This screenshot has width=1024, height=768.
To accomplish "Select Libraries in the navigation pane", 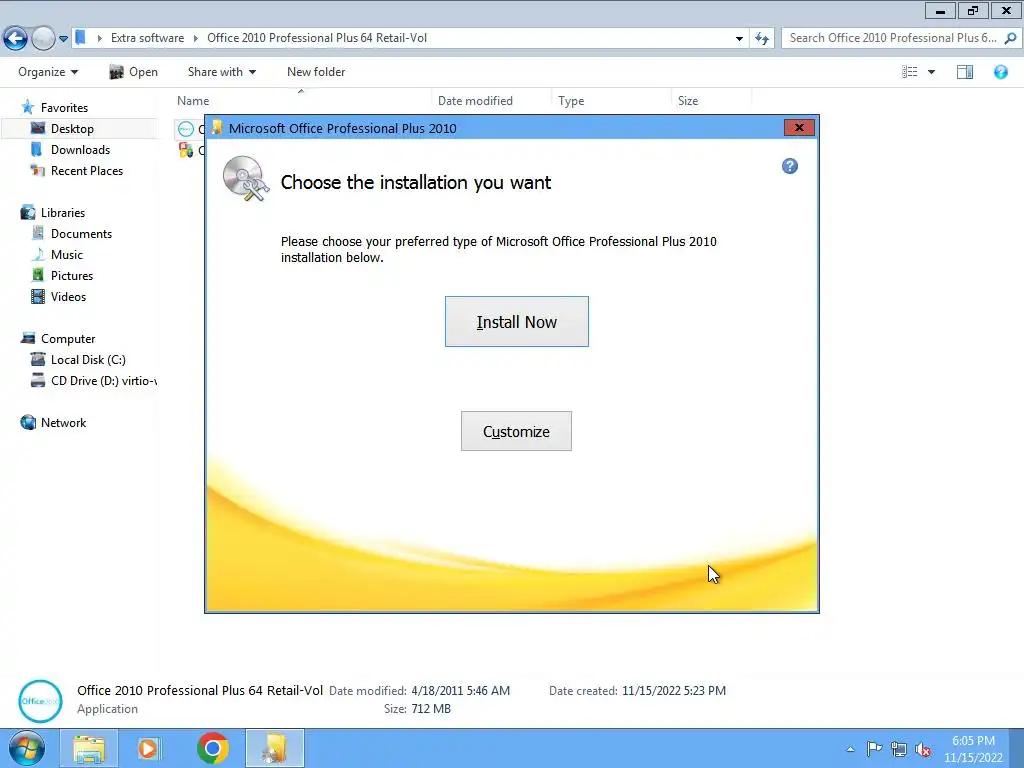I will pos(63,212).
